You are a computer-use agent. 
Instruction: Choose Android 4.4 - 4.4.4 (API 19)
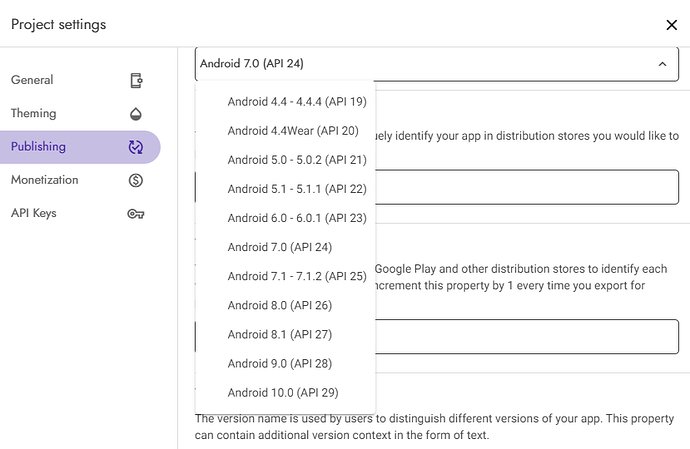click(x=285, y=102)
